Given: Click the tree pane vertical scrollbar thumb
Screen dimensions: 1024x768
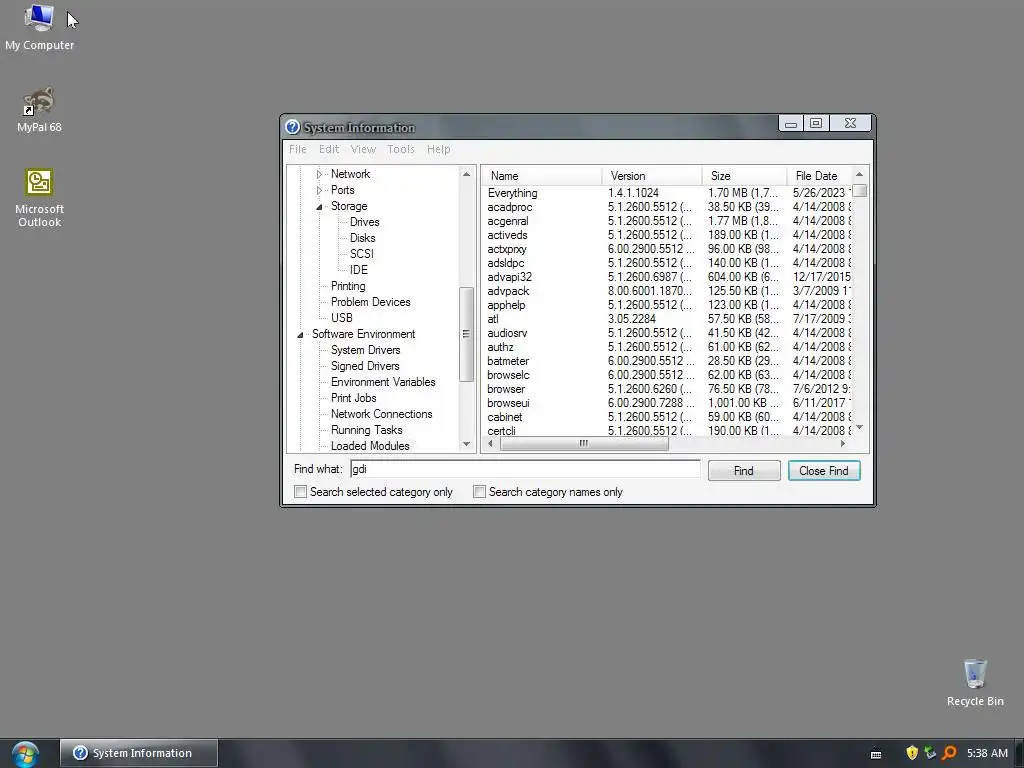Looking at the screenshot, I should click(x=466, y=334).
